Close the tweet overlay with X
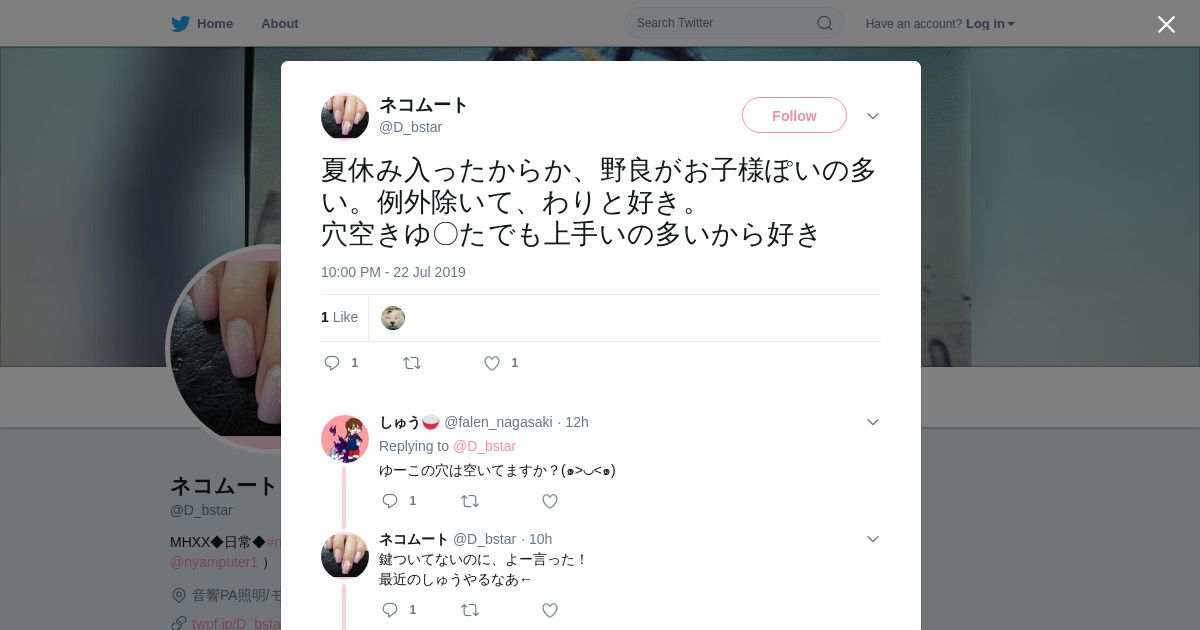Viewport: 1200px width, 630px height. tap(1166, 24)
